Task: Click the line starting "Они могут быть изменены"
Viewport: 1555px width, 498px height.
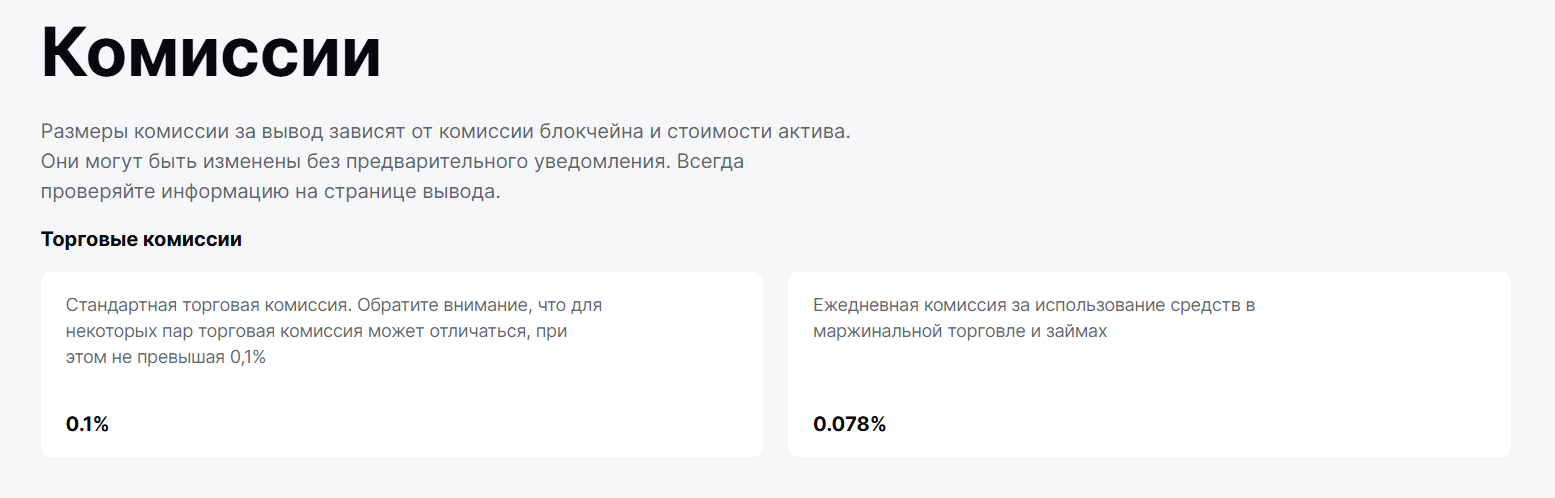Action: 392,162
